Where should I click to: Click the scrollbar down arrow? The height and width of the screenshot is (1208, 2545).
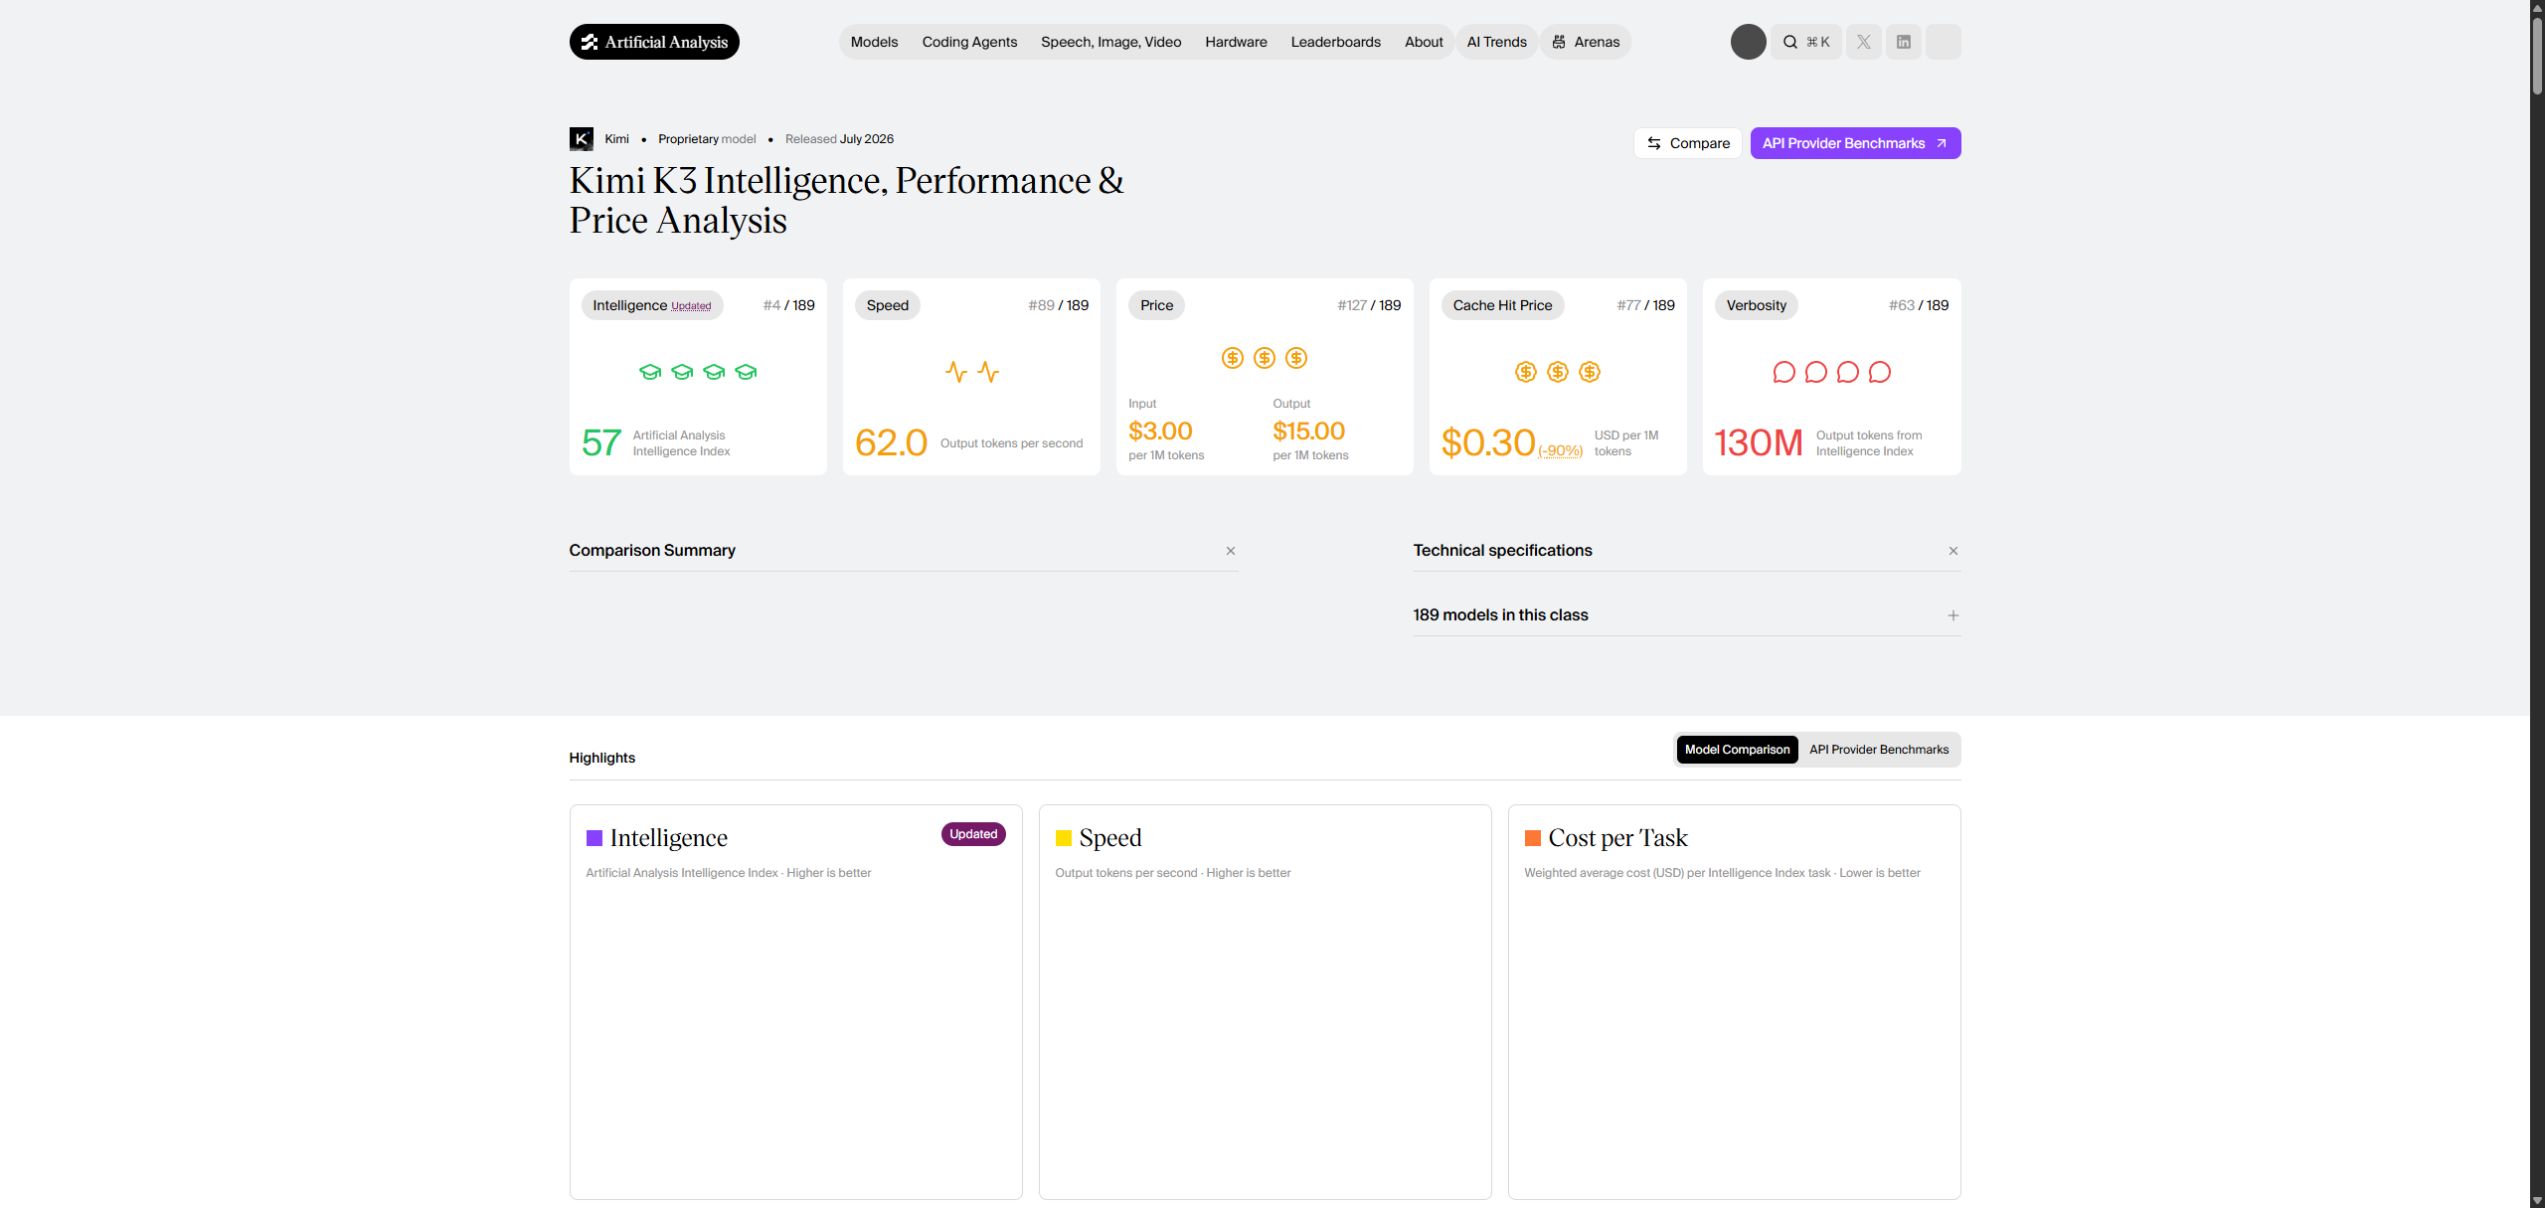2537,1200
